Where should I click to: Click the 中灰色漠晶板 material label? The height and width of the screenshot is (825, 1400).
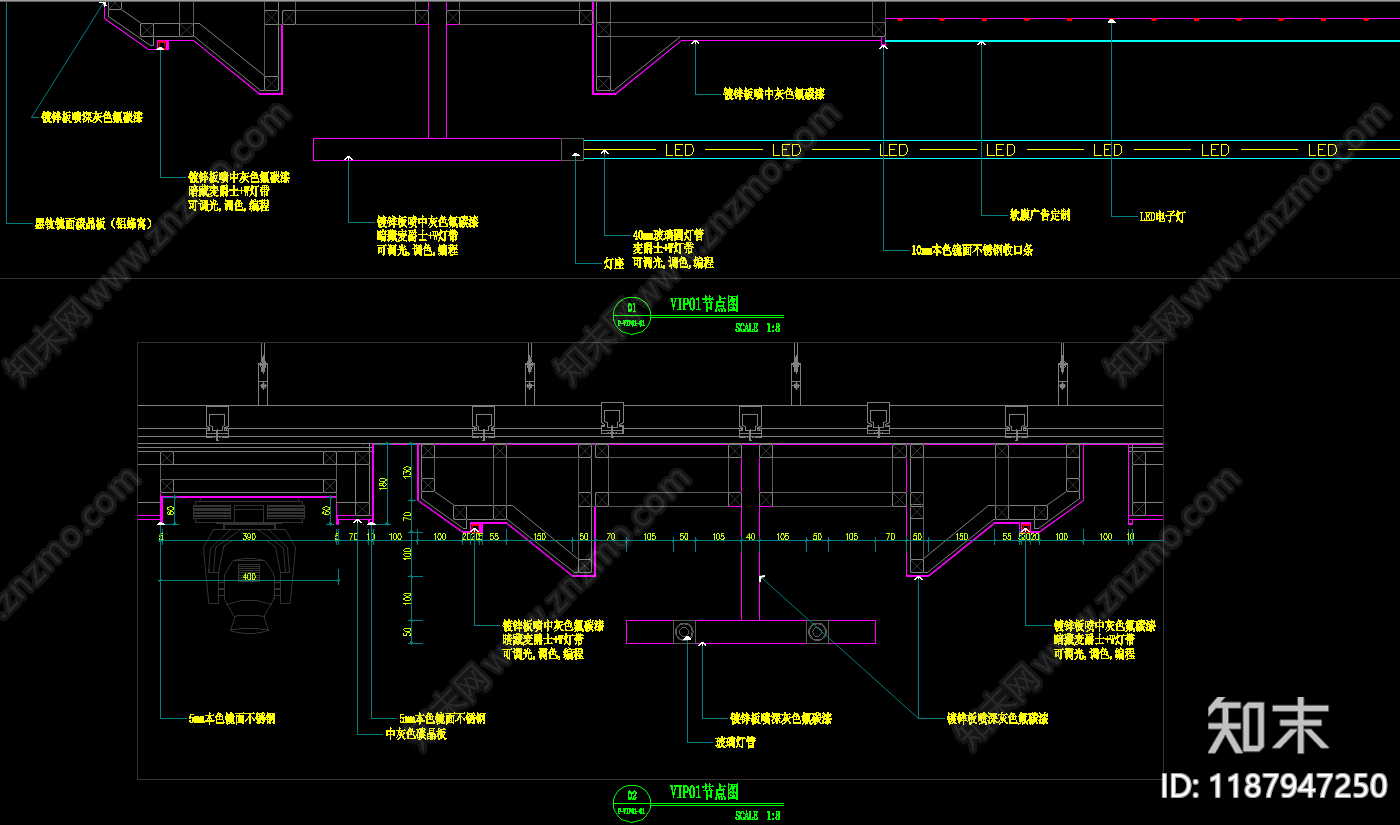point(416,733)
